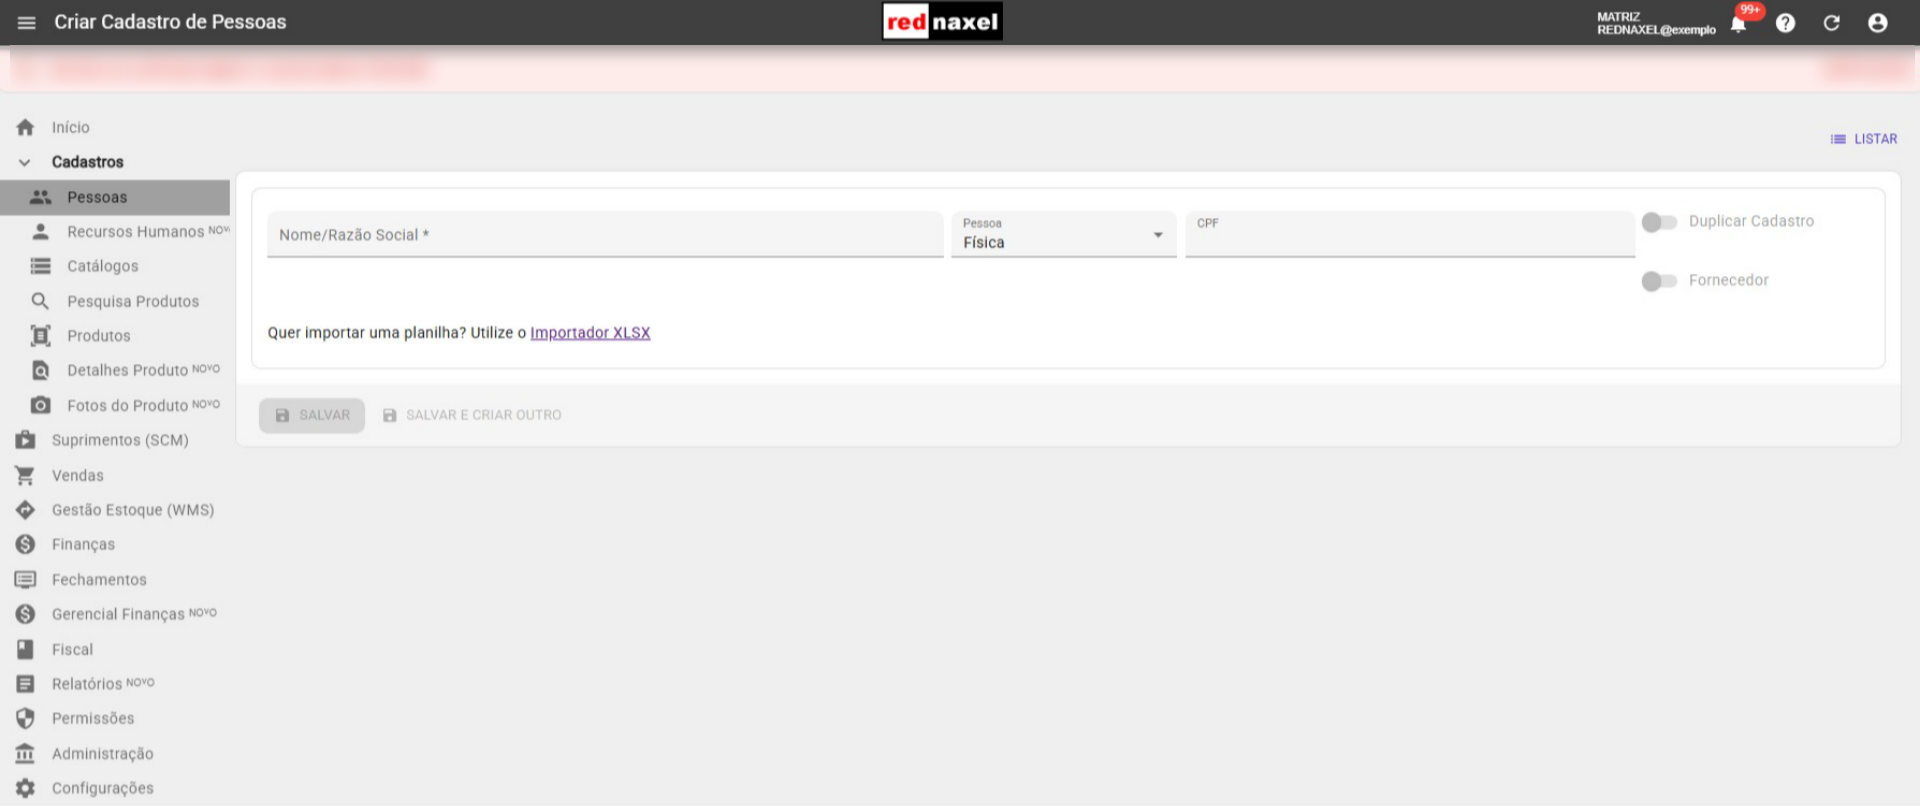Click the refresh page icon

pyautogui.click(x=1831, y=23)
